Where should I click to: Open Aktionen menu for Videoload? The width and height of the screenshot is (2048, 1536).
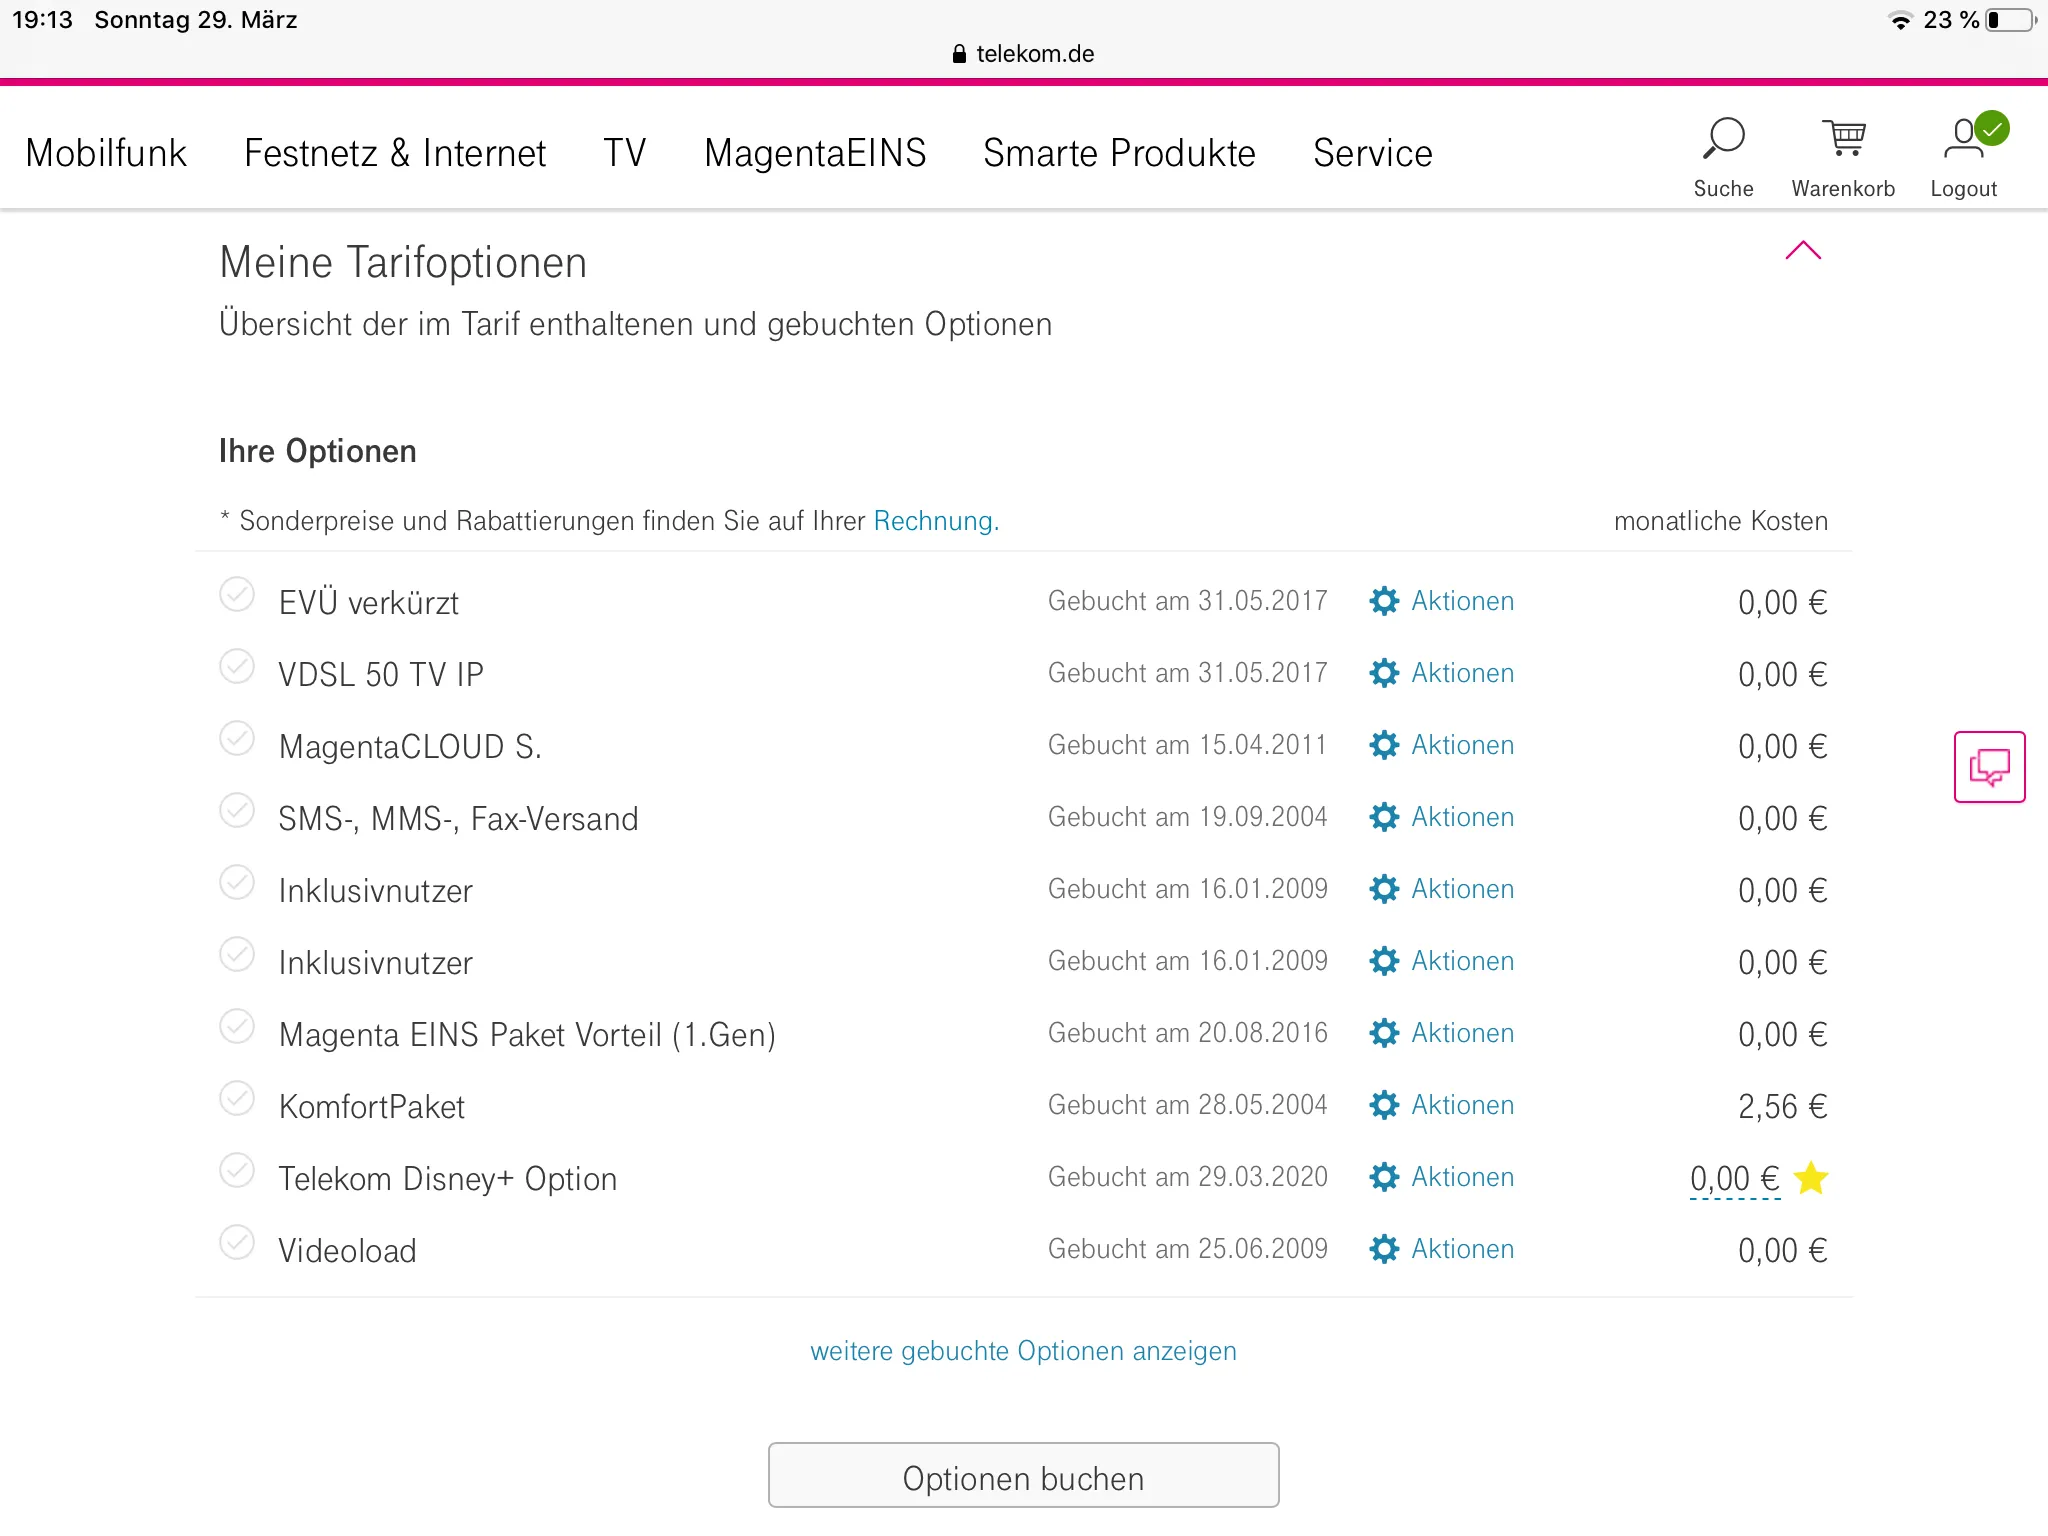tap(1462, 1249)
